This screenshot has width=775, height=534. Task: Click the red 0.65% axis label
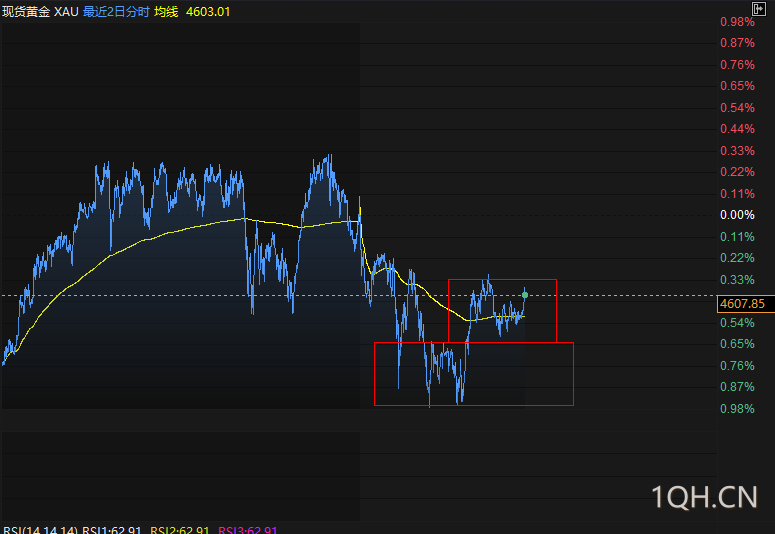tap(737, 86)
